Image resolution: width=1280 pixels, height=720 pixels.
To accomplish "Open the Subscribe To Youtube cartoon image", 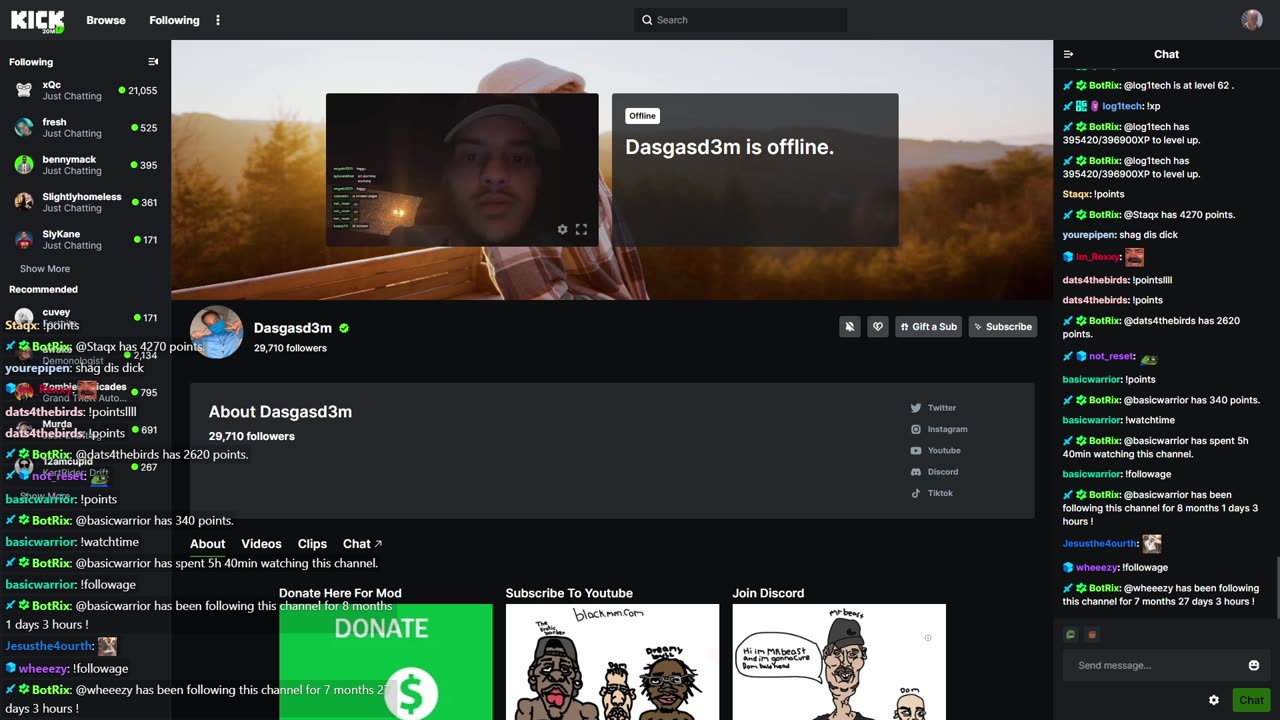I will point(612,662).
